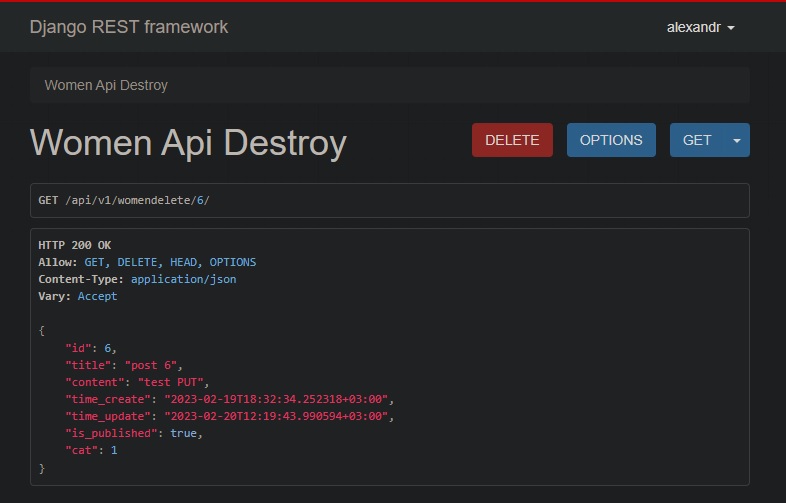The width and height of the screenshot is (786, 503).
Task: Expand the GET format dropdown arrow
Action: (737, 140)
